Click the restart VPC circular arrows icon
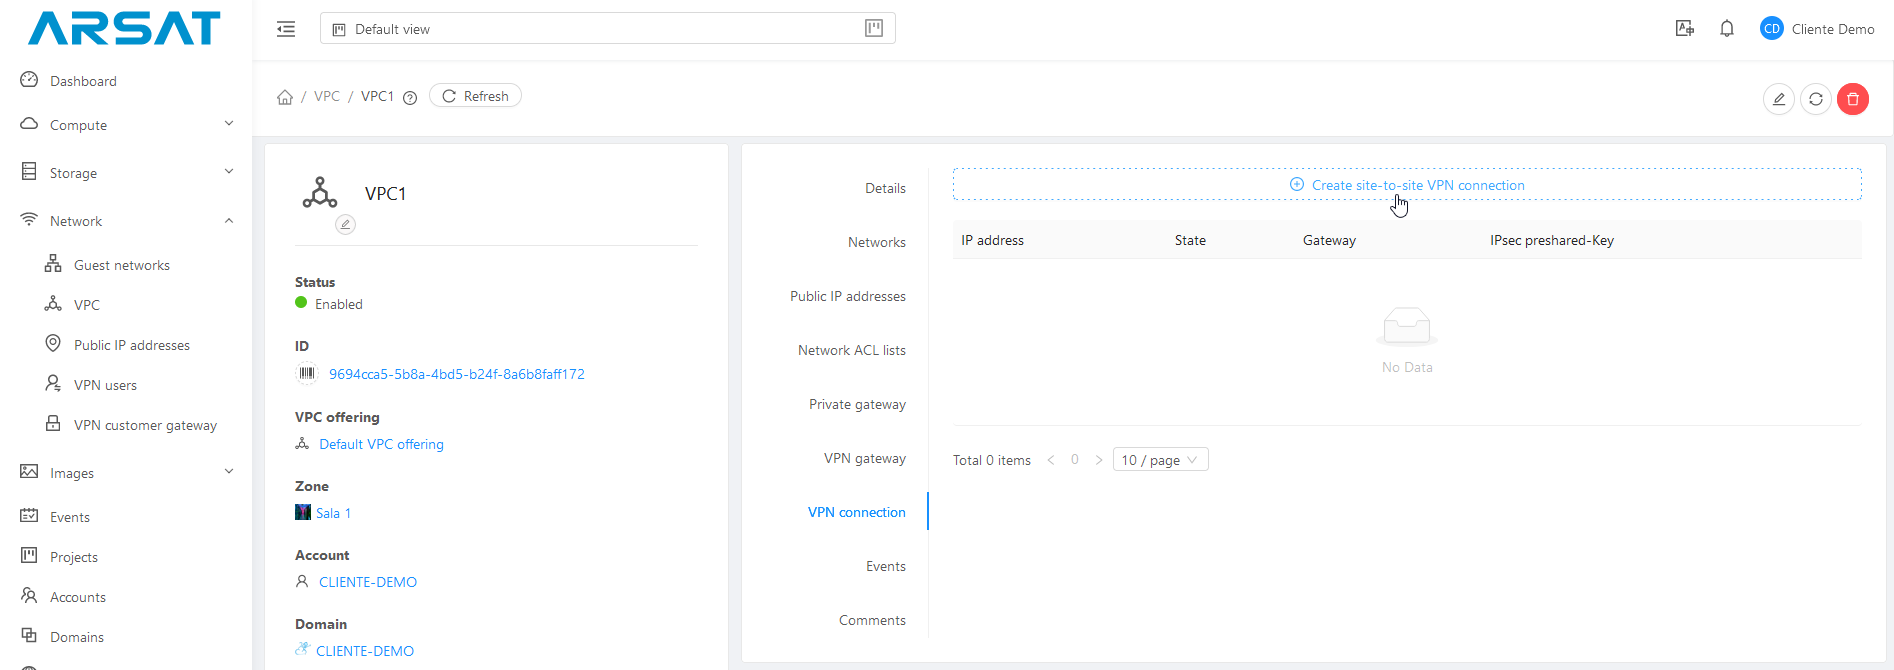Image resolution: width=1894 pixels, height=670 pixels. click(1815, 99)
